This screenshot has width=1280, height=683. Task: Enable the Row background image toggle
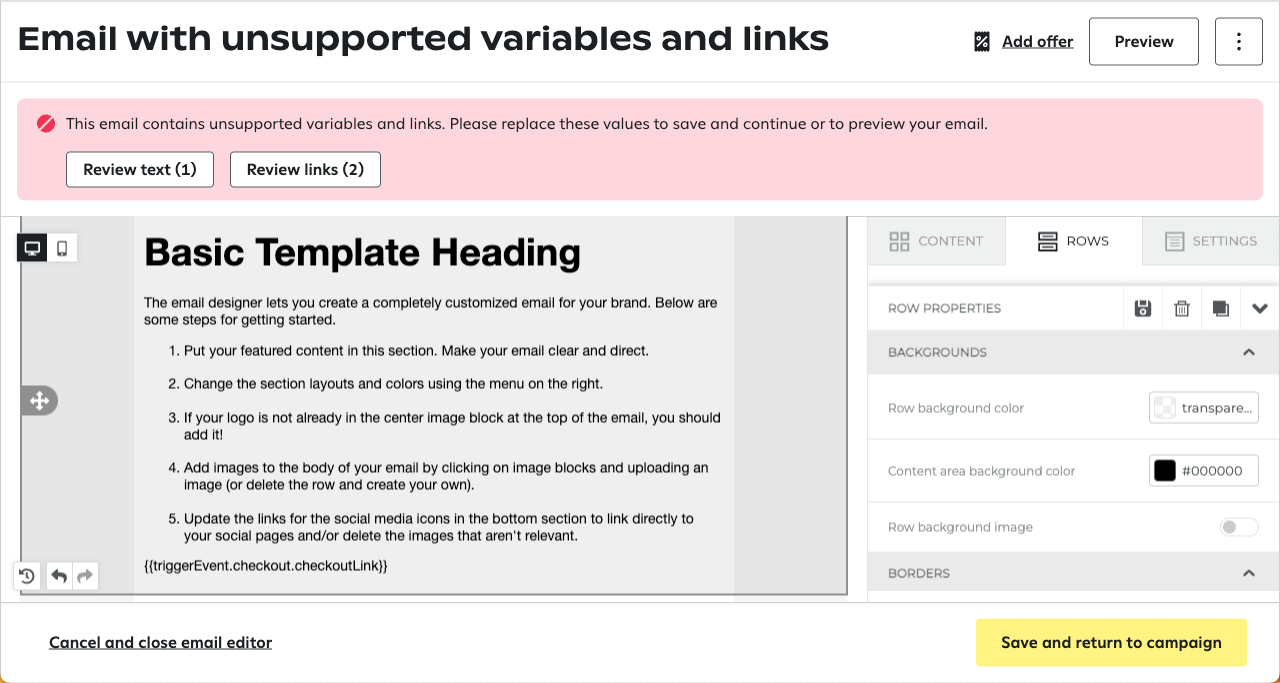[1238, 527]
